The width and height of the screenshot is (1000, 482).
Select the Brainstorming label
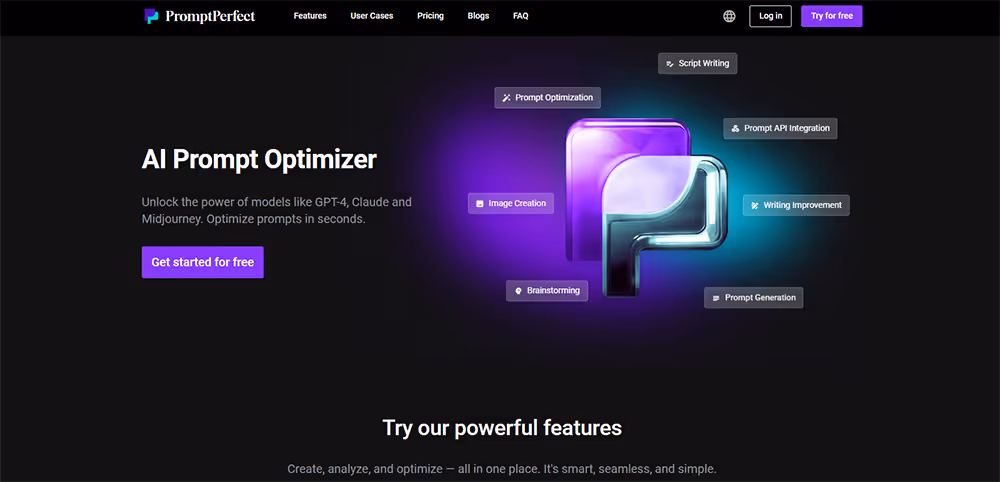pos(554,291)
